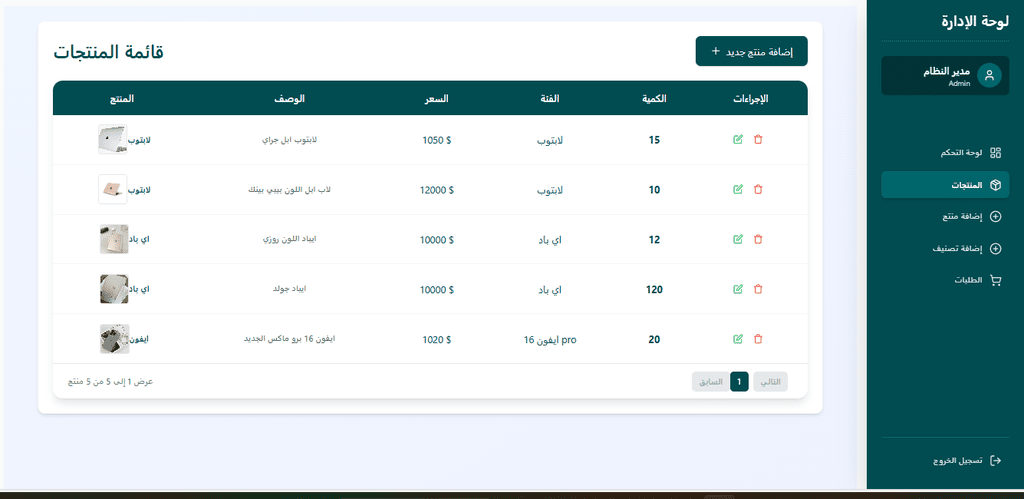Delete the ايفون 16 product row
The image size is (1024, 499).
(758, 339)
